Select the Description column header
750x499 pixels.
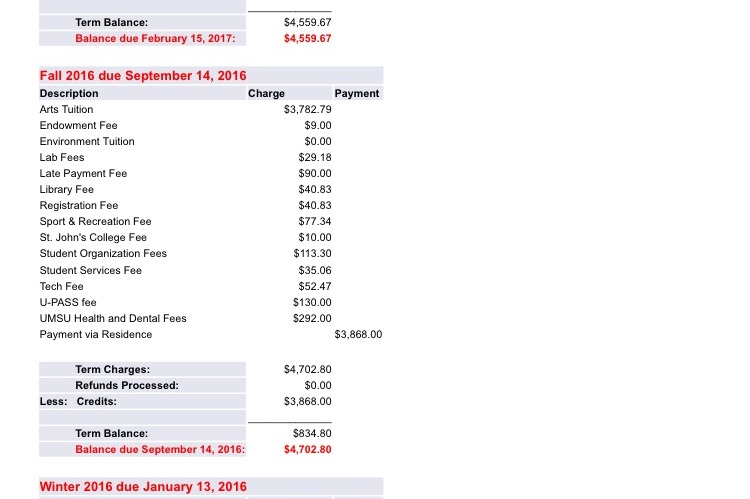click(x=69, y=93)
